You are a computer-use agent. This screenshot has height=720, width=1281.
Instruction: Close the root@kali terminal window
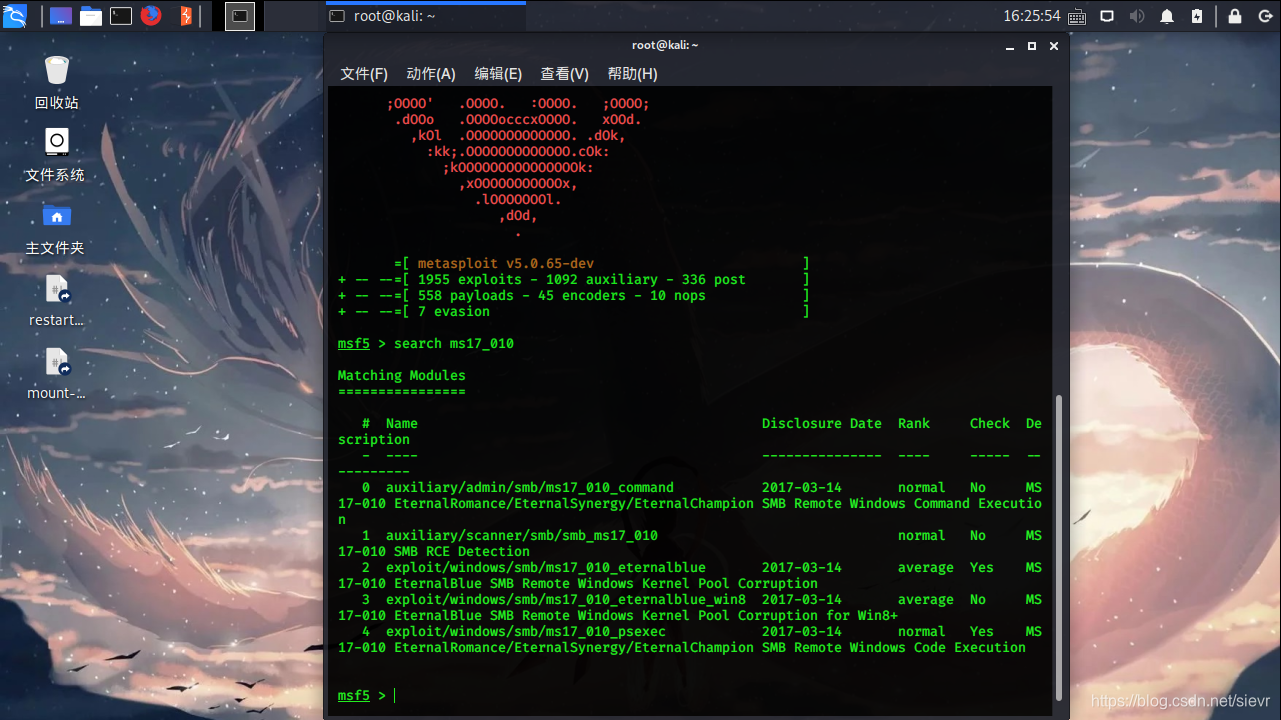click(x=1054, y=46)
